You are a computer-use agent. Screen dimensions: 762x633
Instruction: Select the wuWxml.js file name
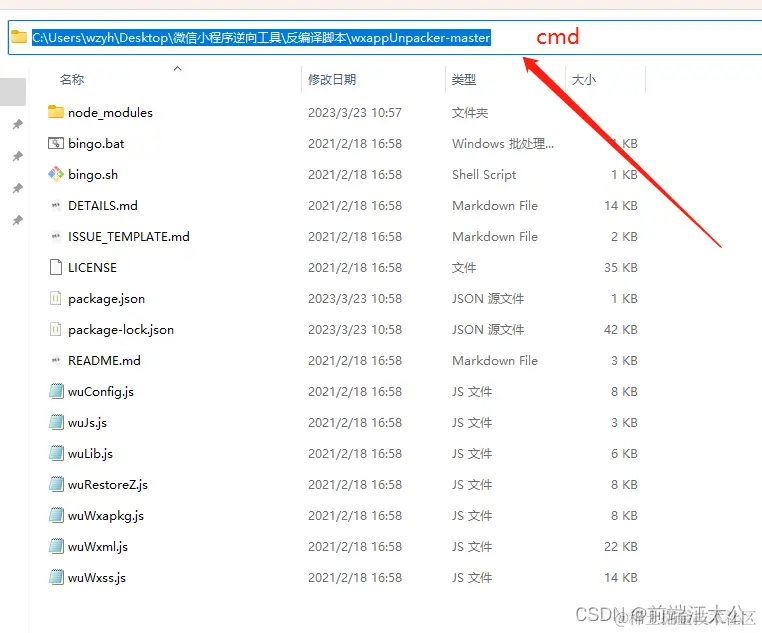click(x=98, y=547)
